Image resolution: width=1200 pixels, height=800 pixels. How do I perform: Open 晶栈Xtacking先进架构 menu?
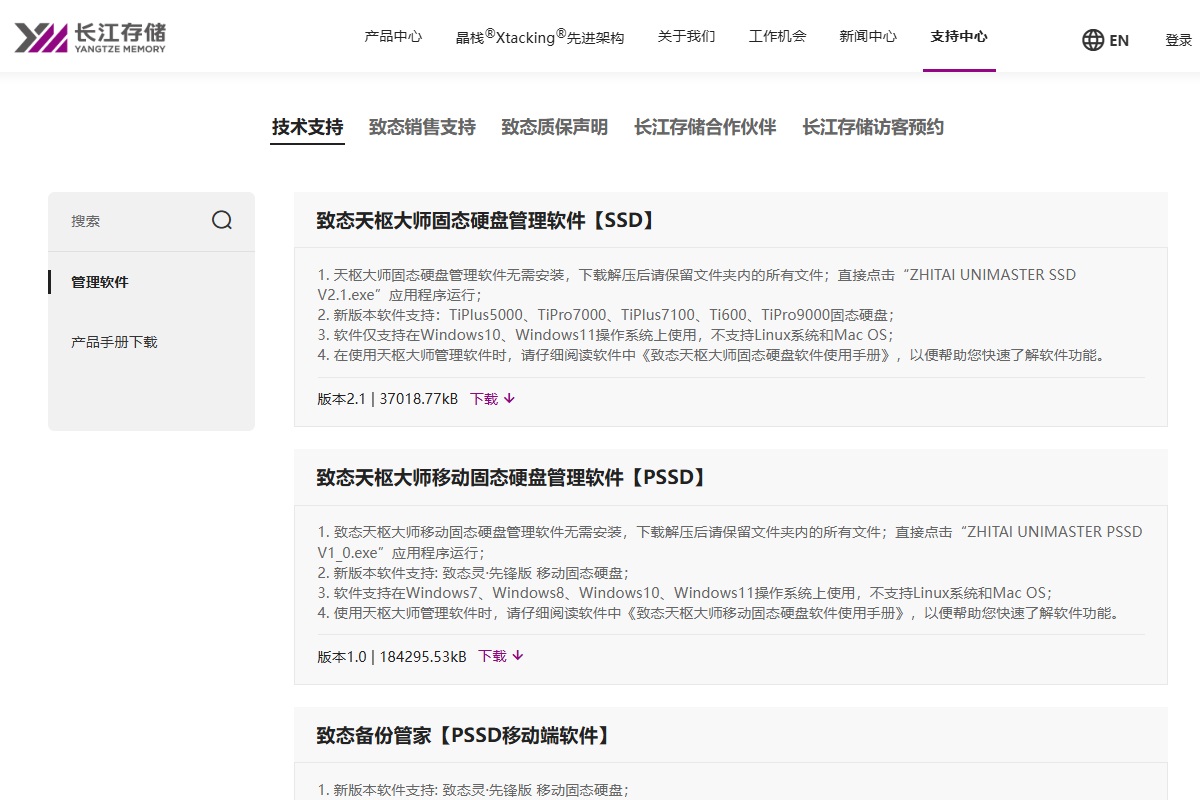540,37
